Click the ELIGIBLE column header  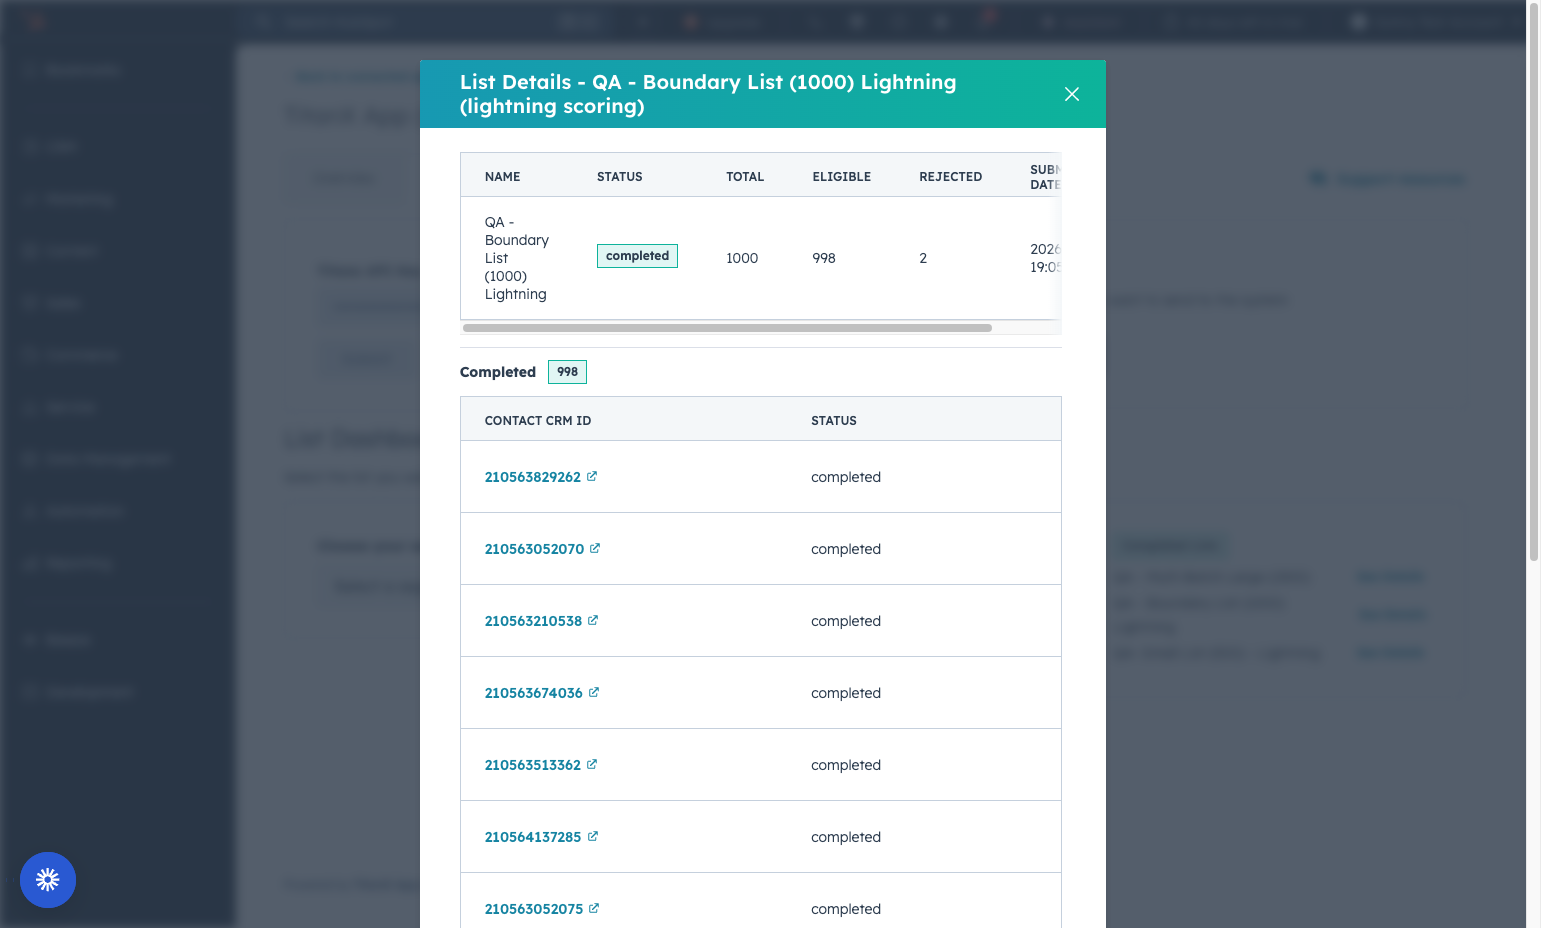pos(842,177)
